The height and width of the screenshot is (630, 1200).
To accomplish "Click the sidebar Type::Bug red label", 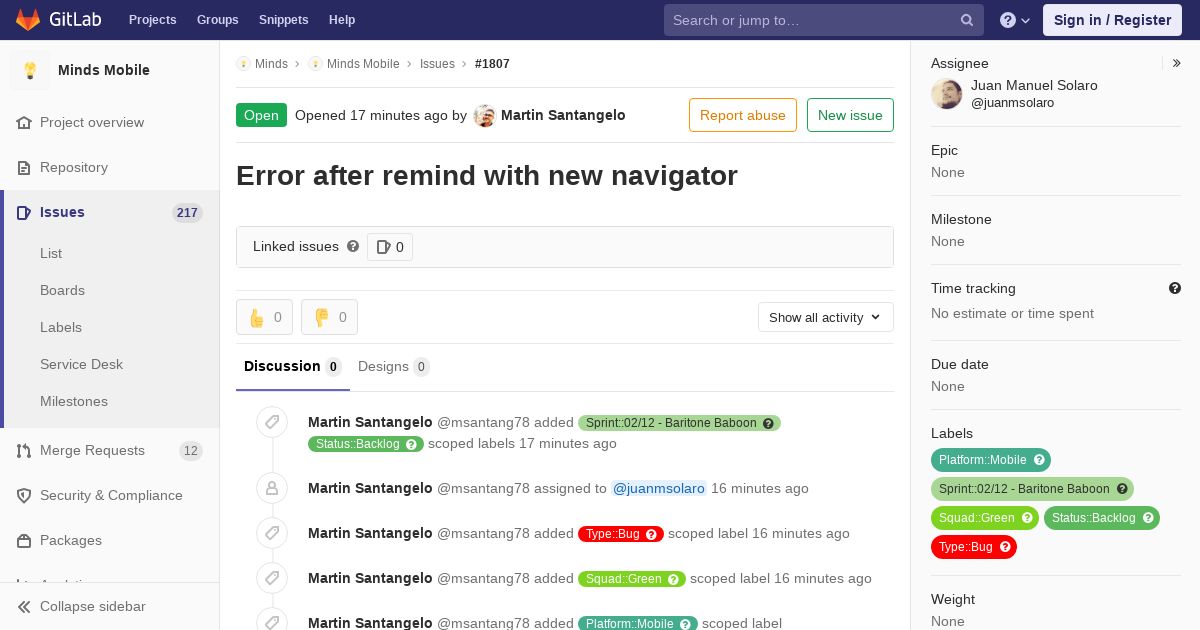I will tap(974, 547).
